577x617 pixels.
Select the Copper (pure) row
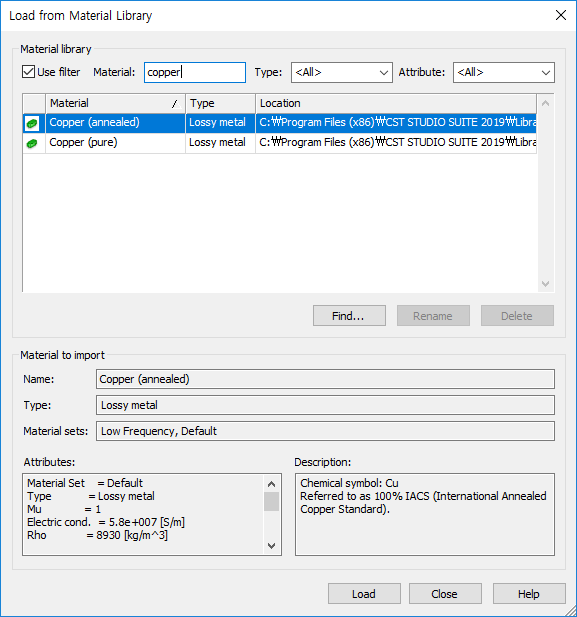(x=280, y=143)
